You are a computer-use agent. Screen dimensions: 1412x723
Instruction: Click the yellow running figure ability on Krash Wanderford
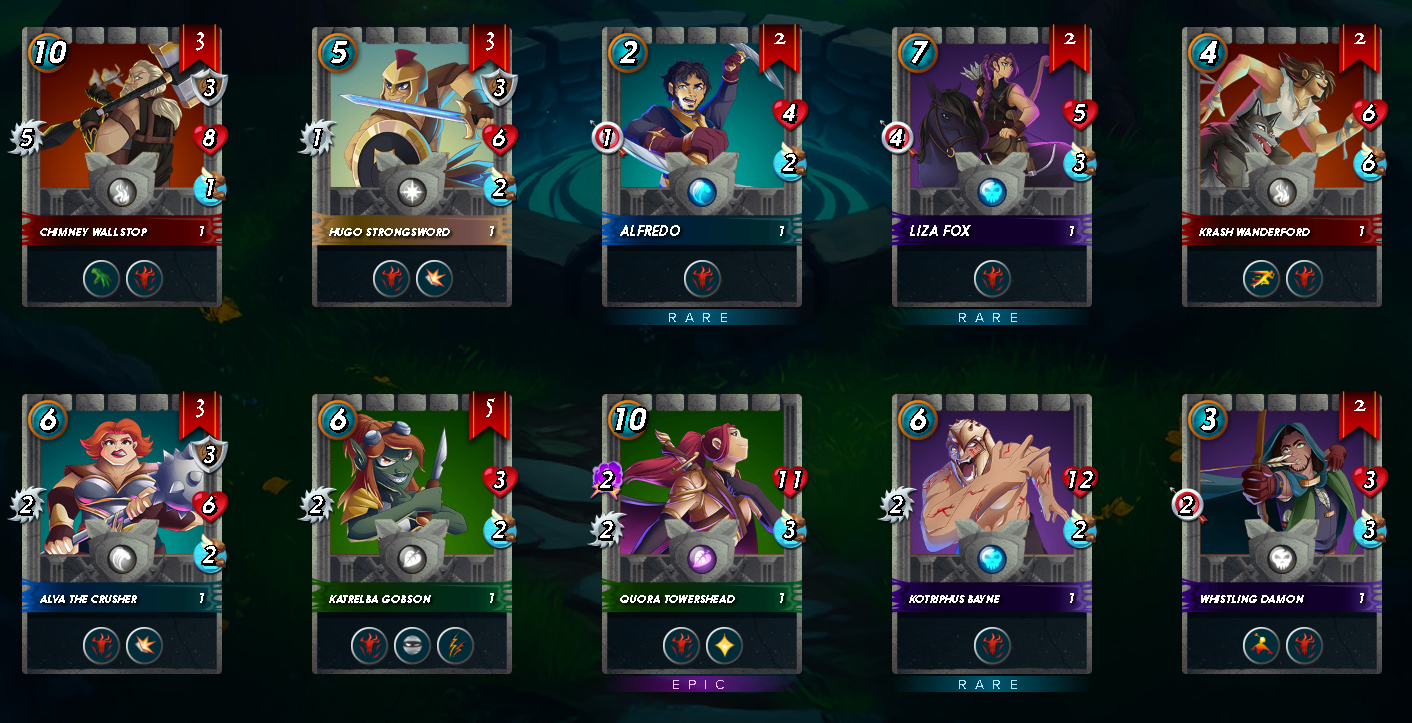click(1261, 278)
